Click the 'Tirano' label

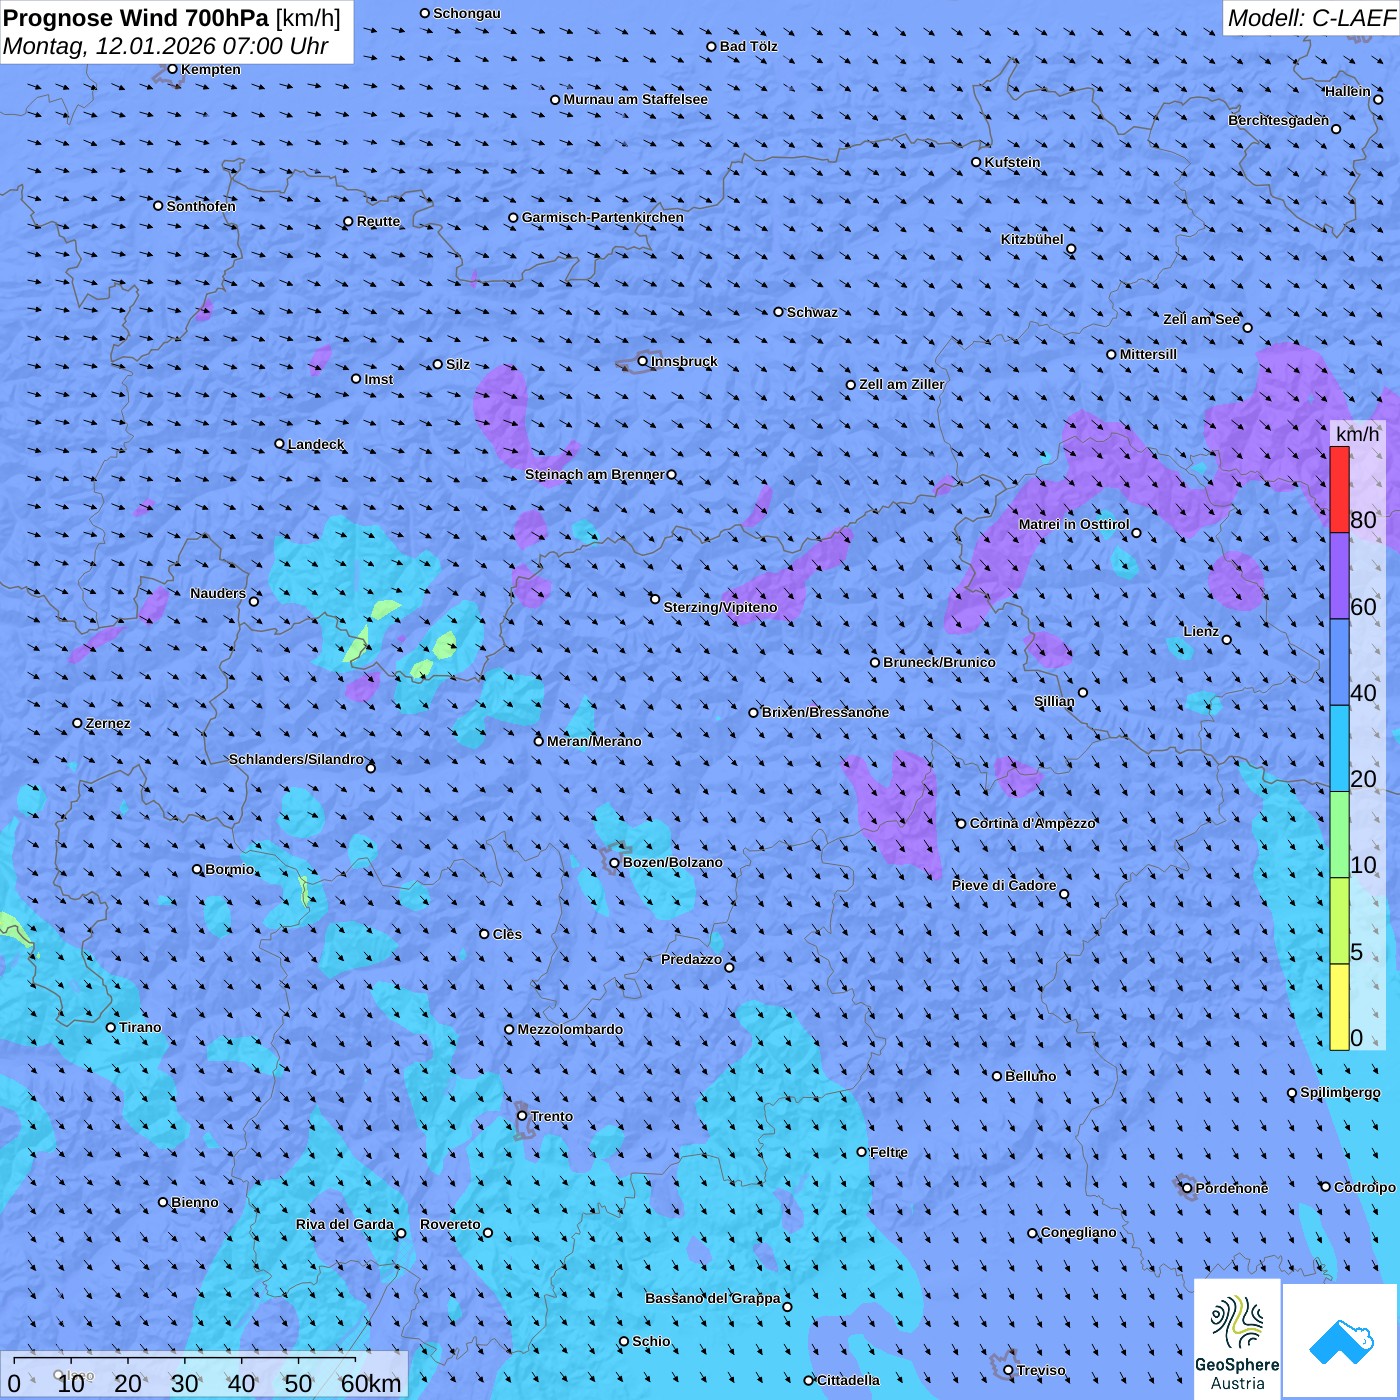[140, 1027]
